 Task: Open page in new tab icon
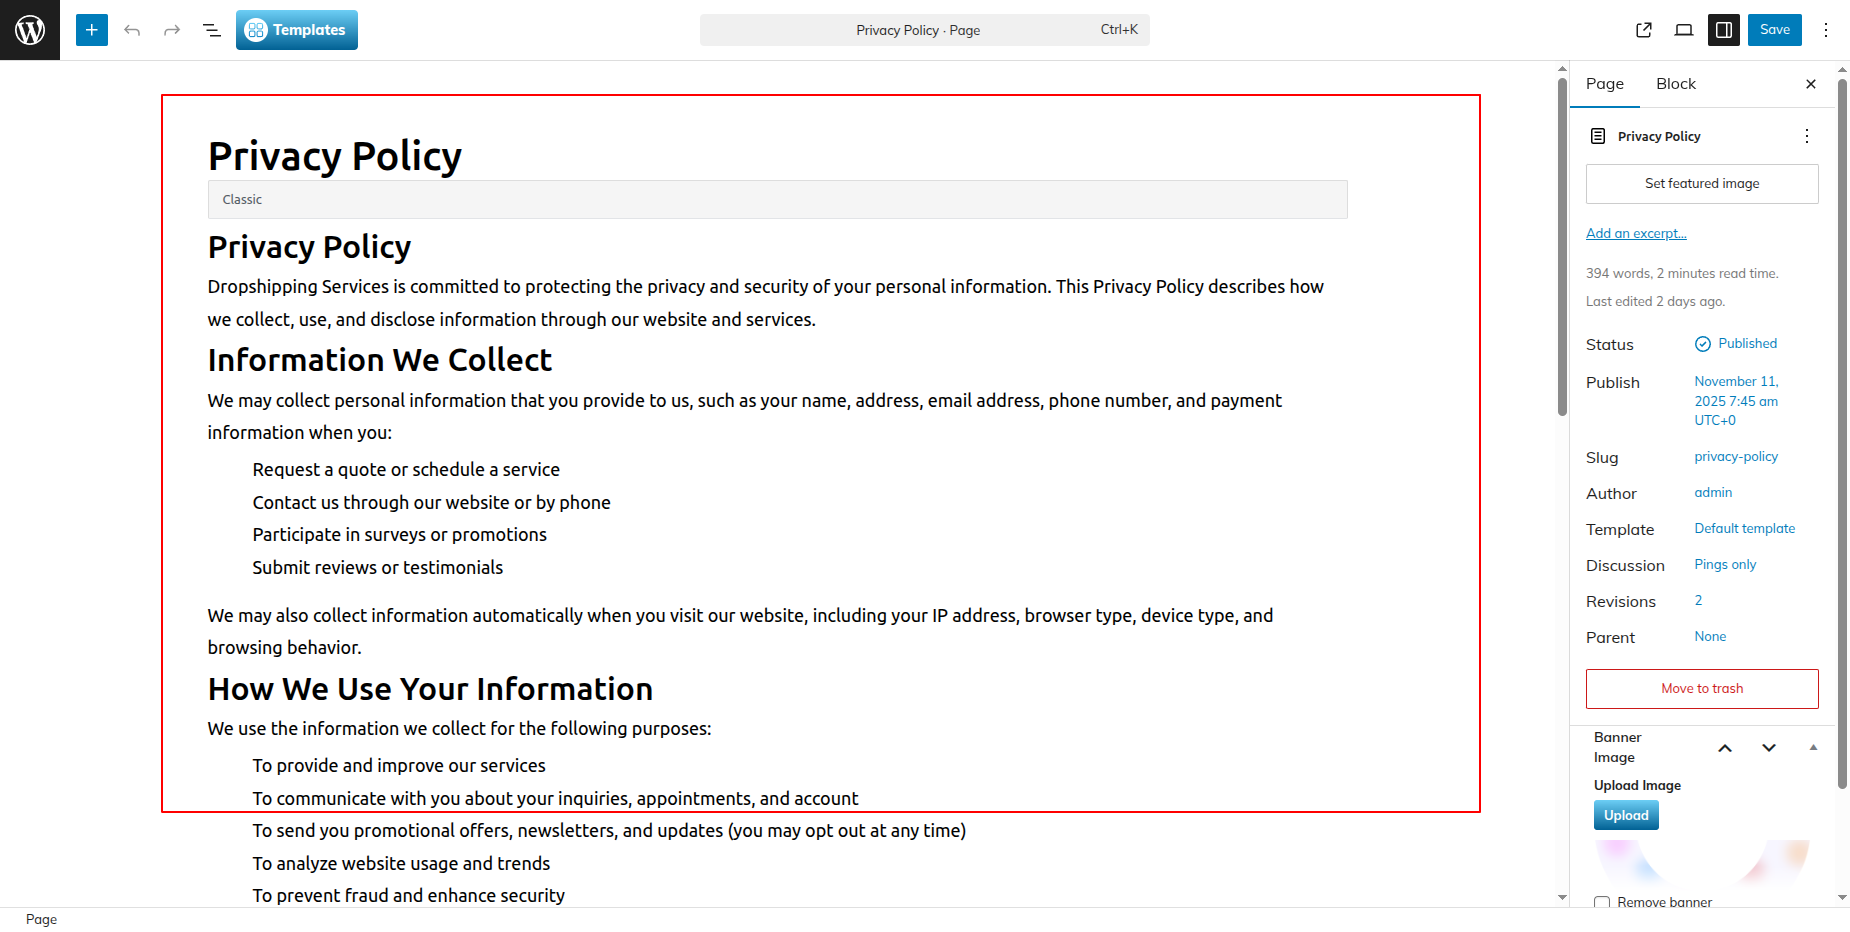tap(1644, 30)
